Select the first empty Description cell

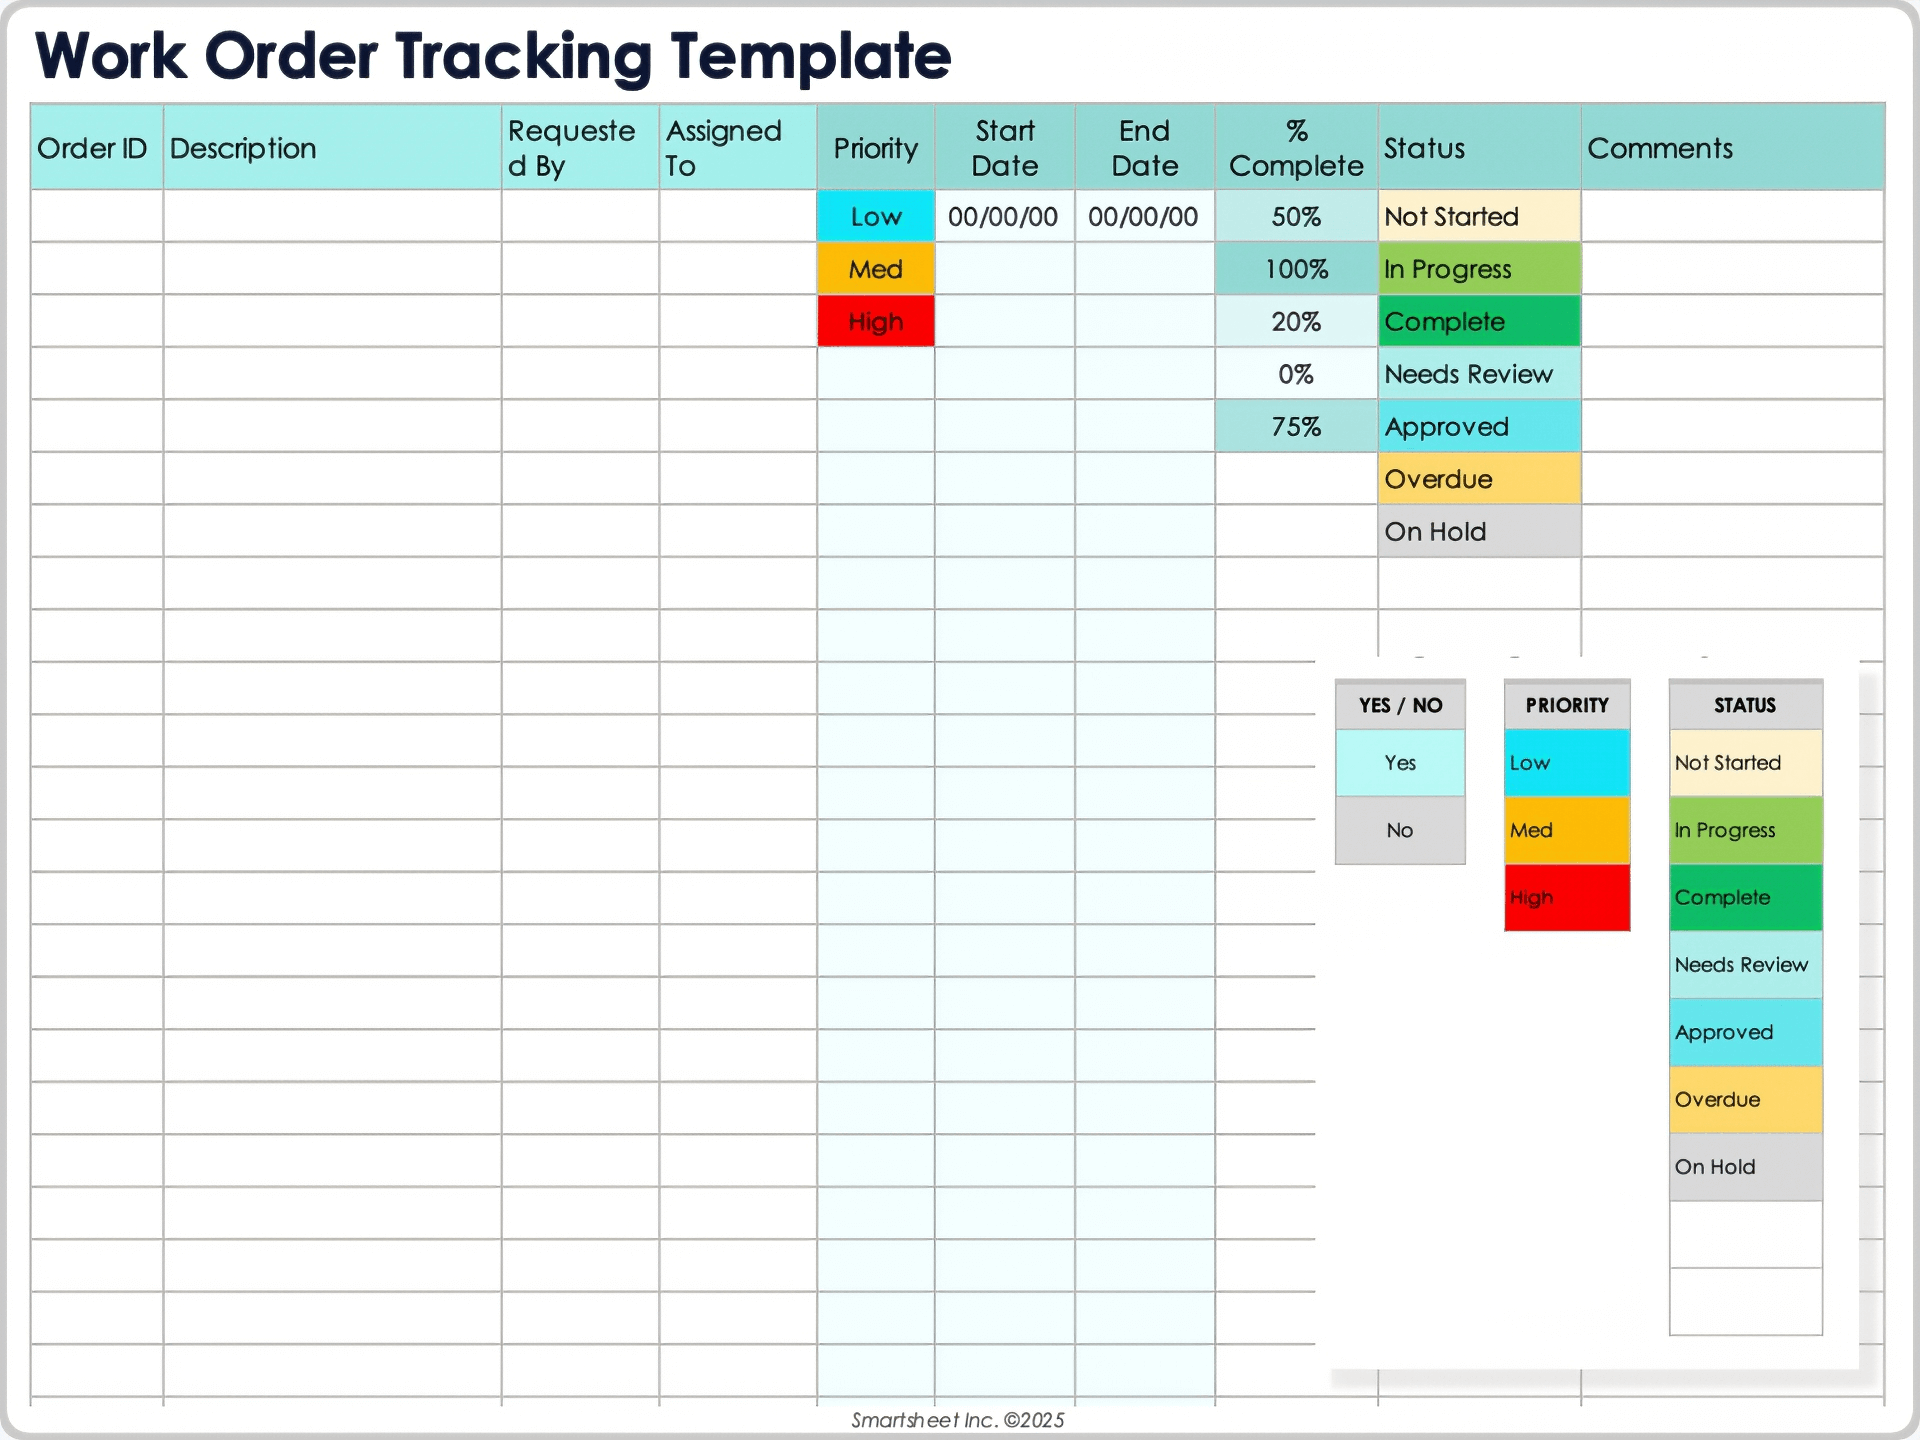point(332,216)
